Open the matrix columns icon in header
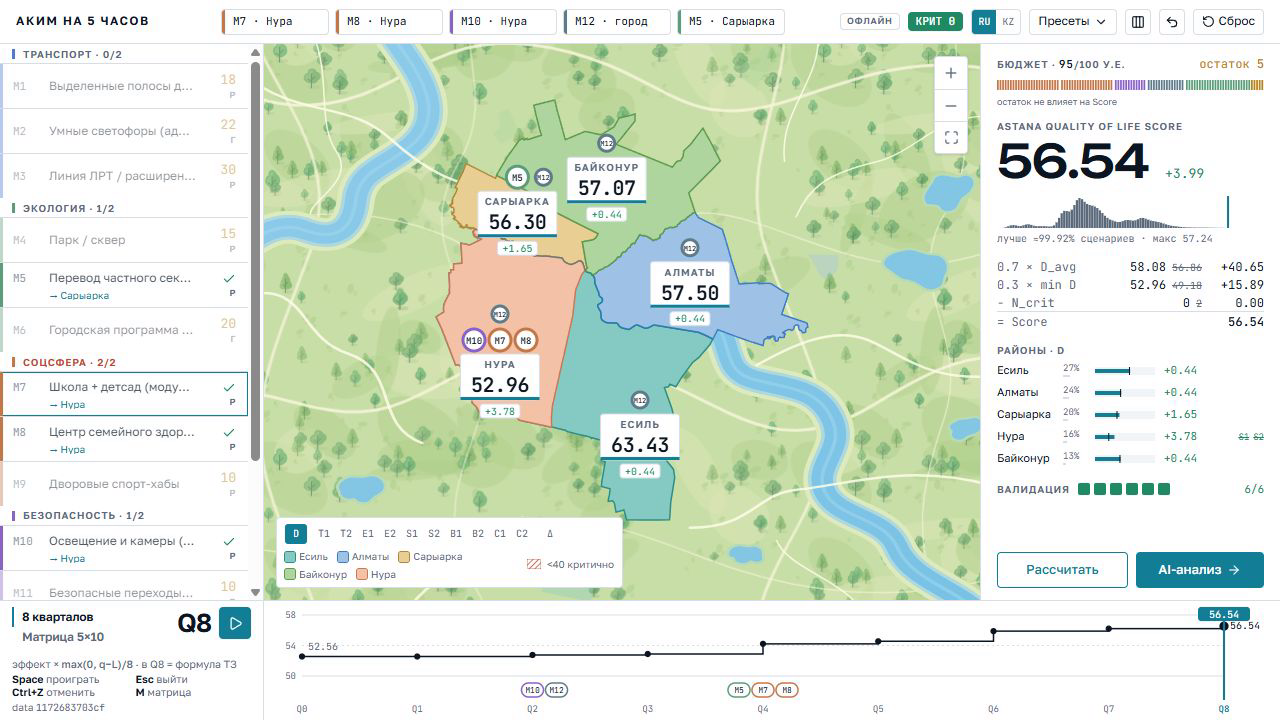Image resolution: width=1280 pixels, height=720 pixels. coord(1137,21)
